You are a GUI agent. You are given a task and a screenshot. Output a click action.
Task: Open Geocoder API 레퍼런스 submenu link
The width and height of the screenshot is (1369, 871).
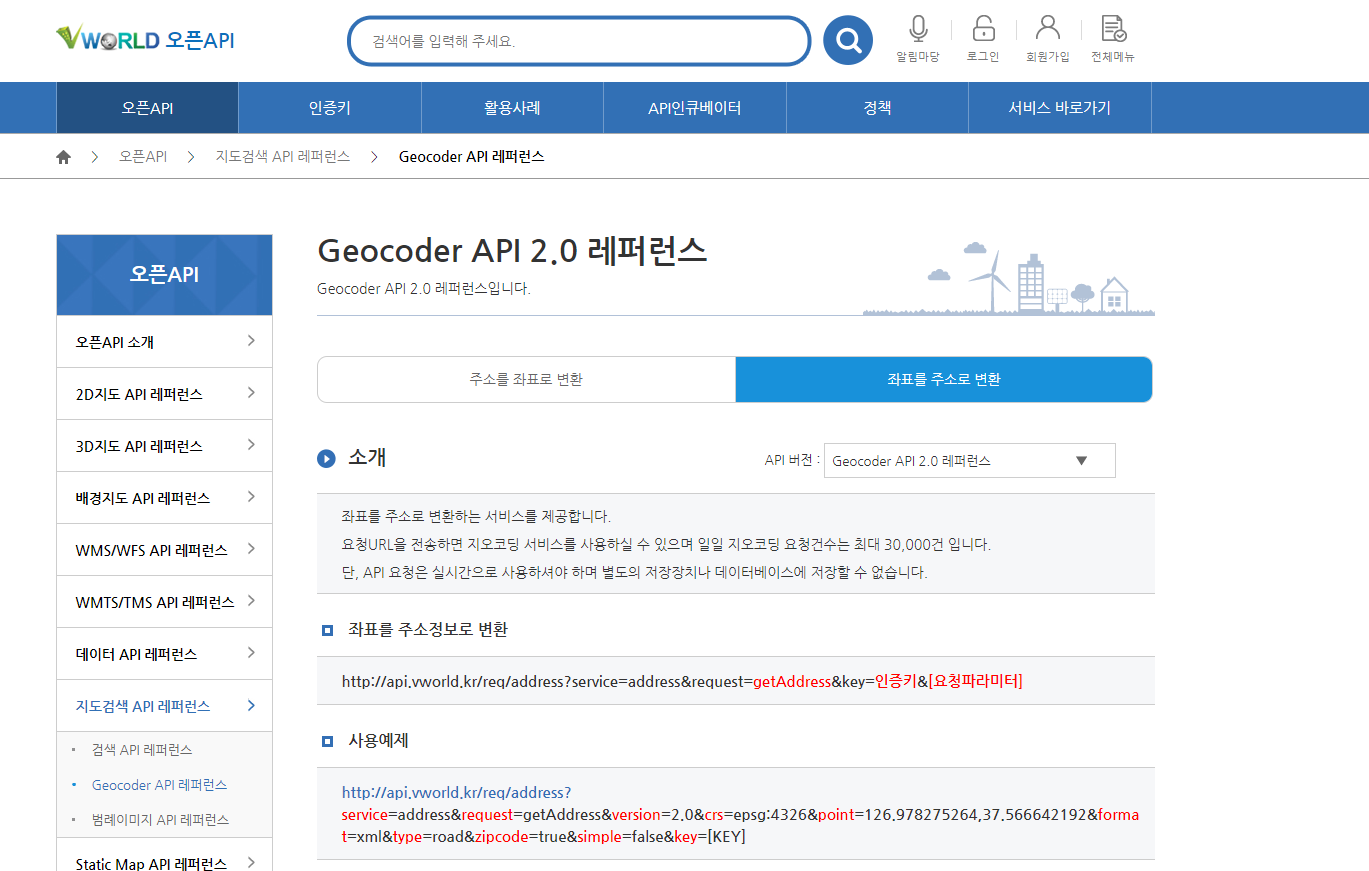159,785
